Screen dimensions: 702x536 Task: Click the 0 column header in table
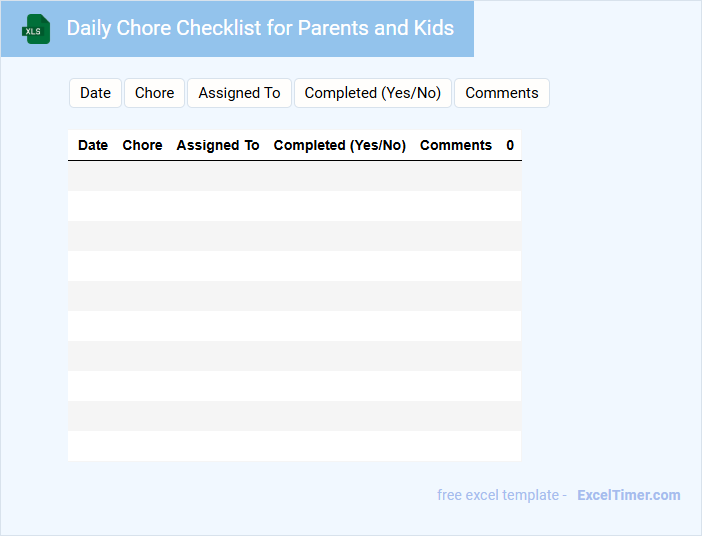click(510, 145)
